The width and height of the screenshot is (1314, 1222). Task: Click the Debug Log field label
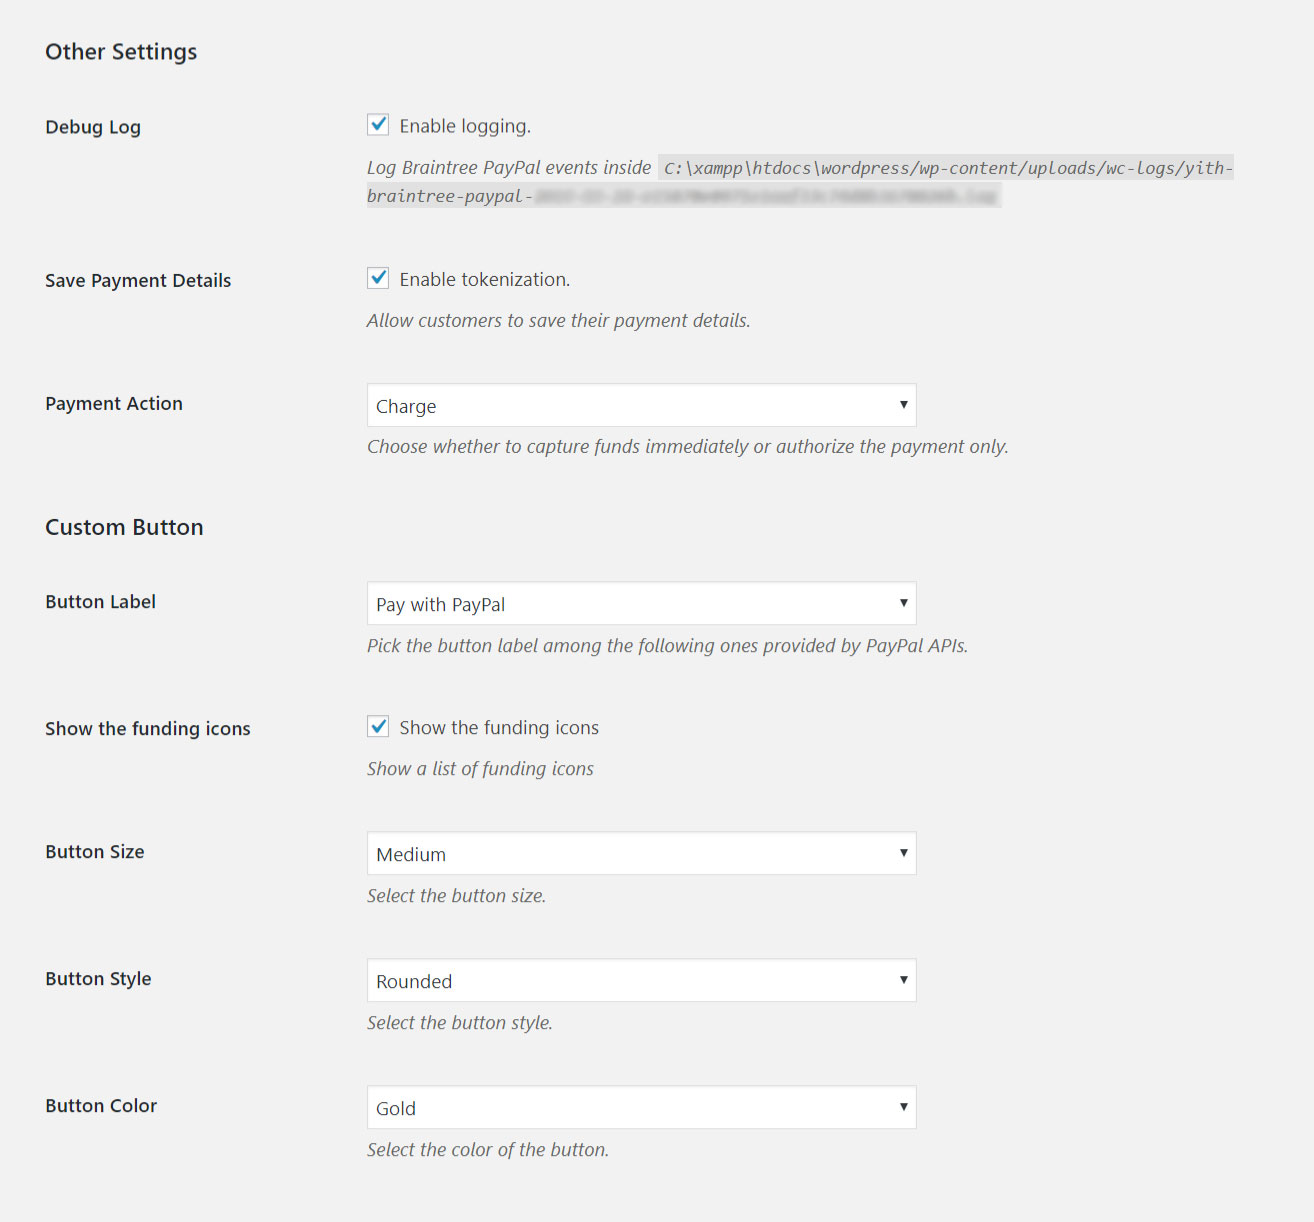tap(93, 127)
